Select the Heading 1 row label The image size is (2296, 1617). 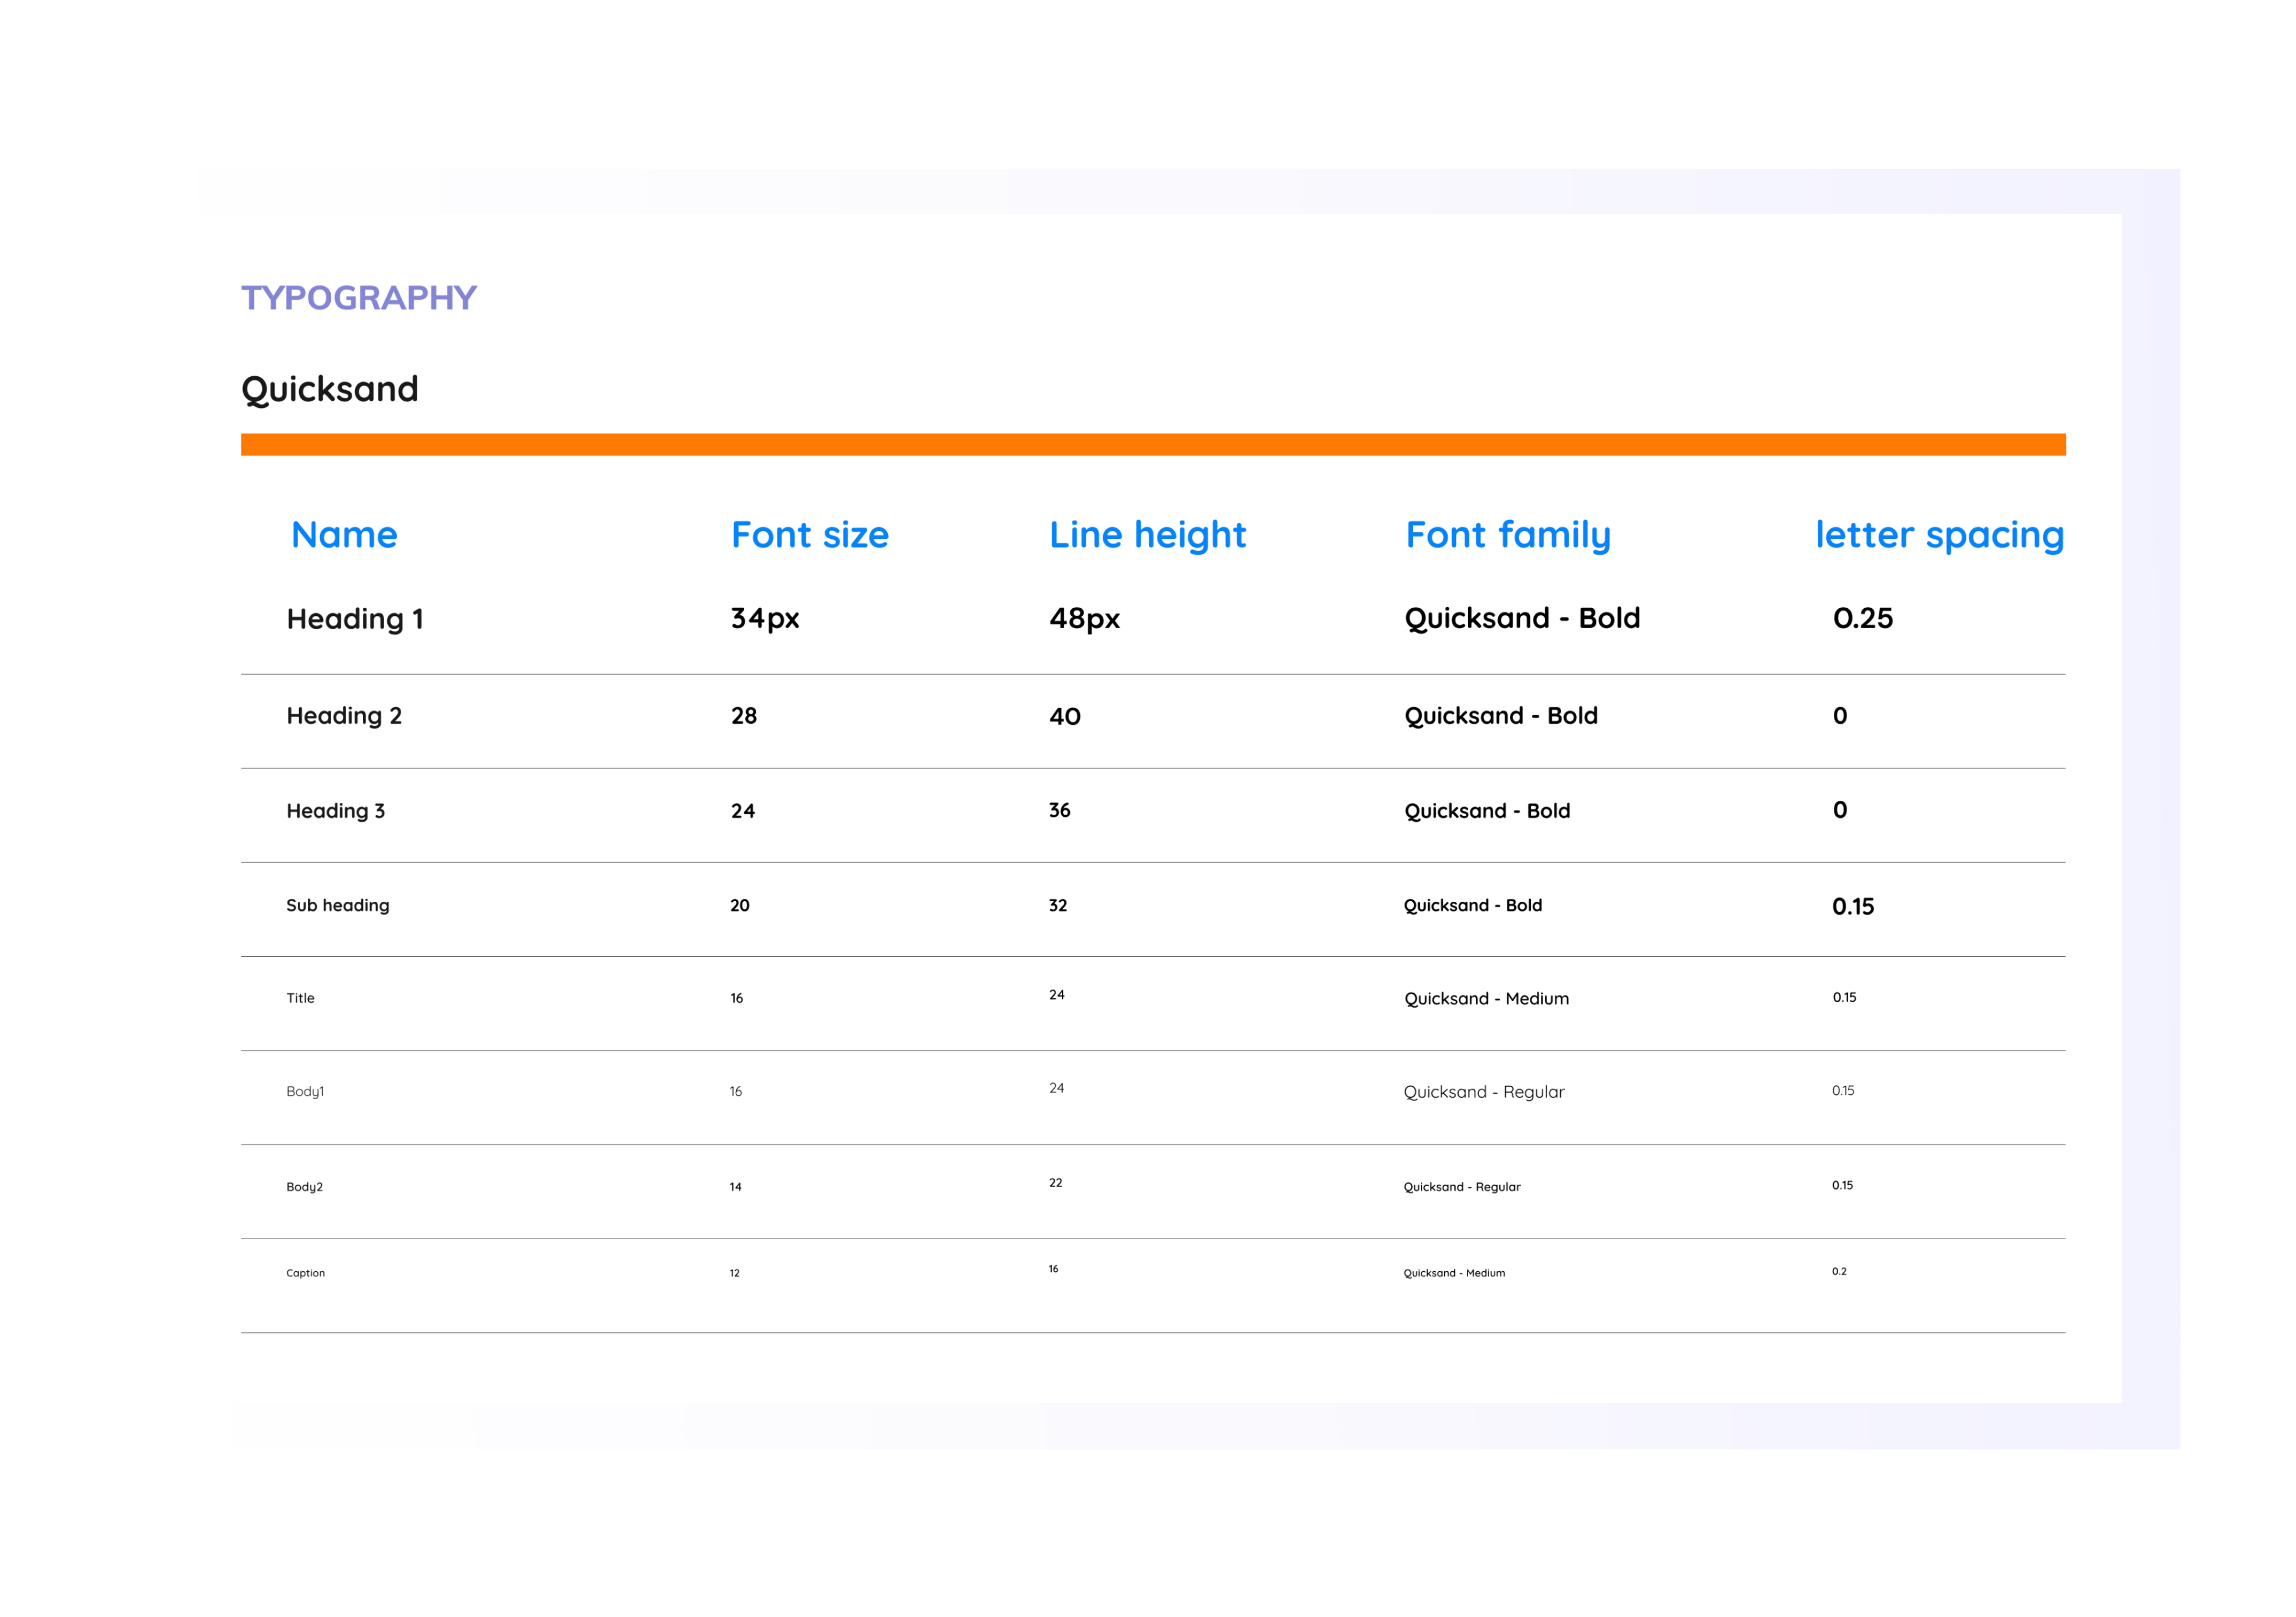(355, 619)
